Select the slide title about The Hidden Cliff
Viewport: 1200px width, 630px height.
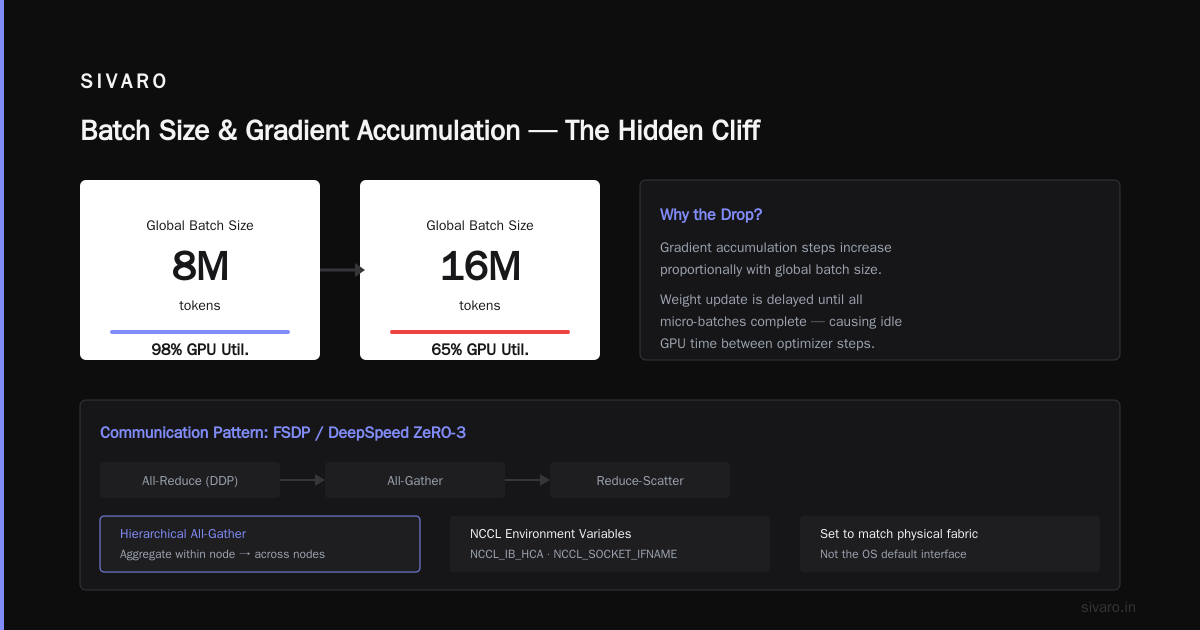pos(420,131)
